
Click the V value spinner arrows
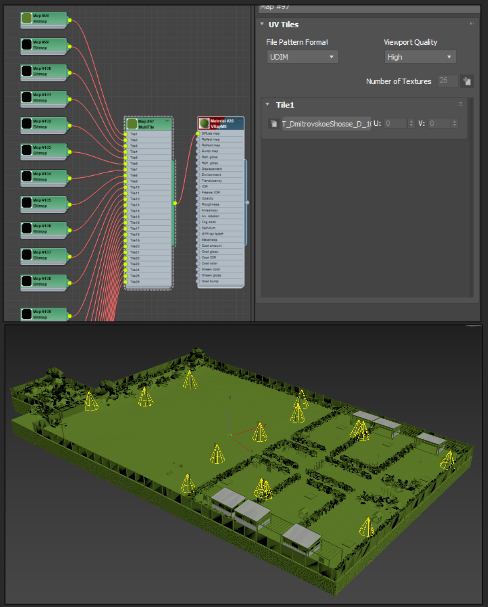pyautogui.click(x=455, y=123)
